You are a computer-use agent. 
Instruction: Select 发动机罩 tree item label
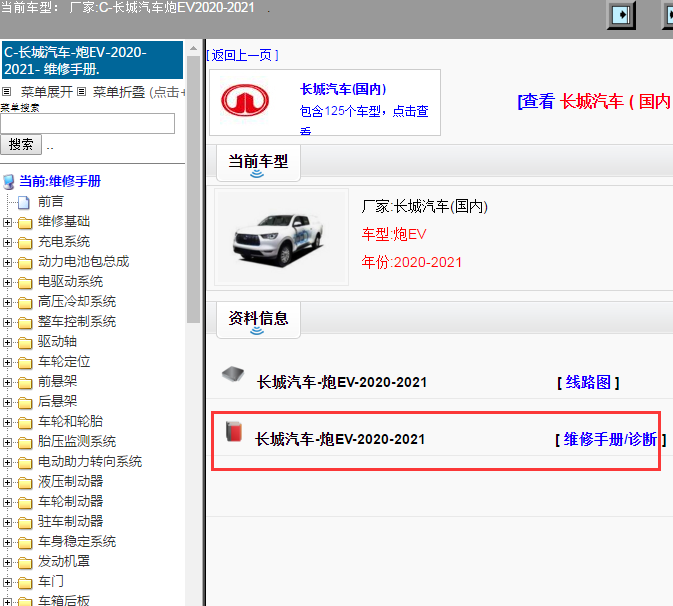pos(64,561)
